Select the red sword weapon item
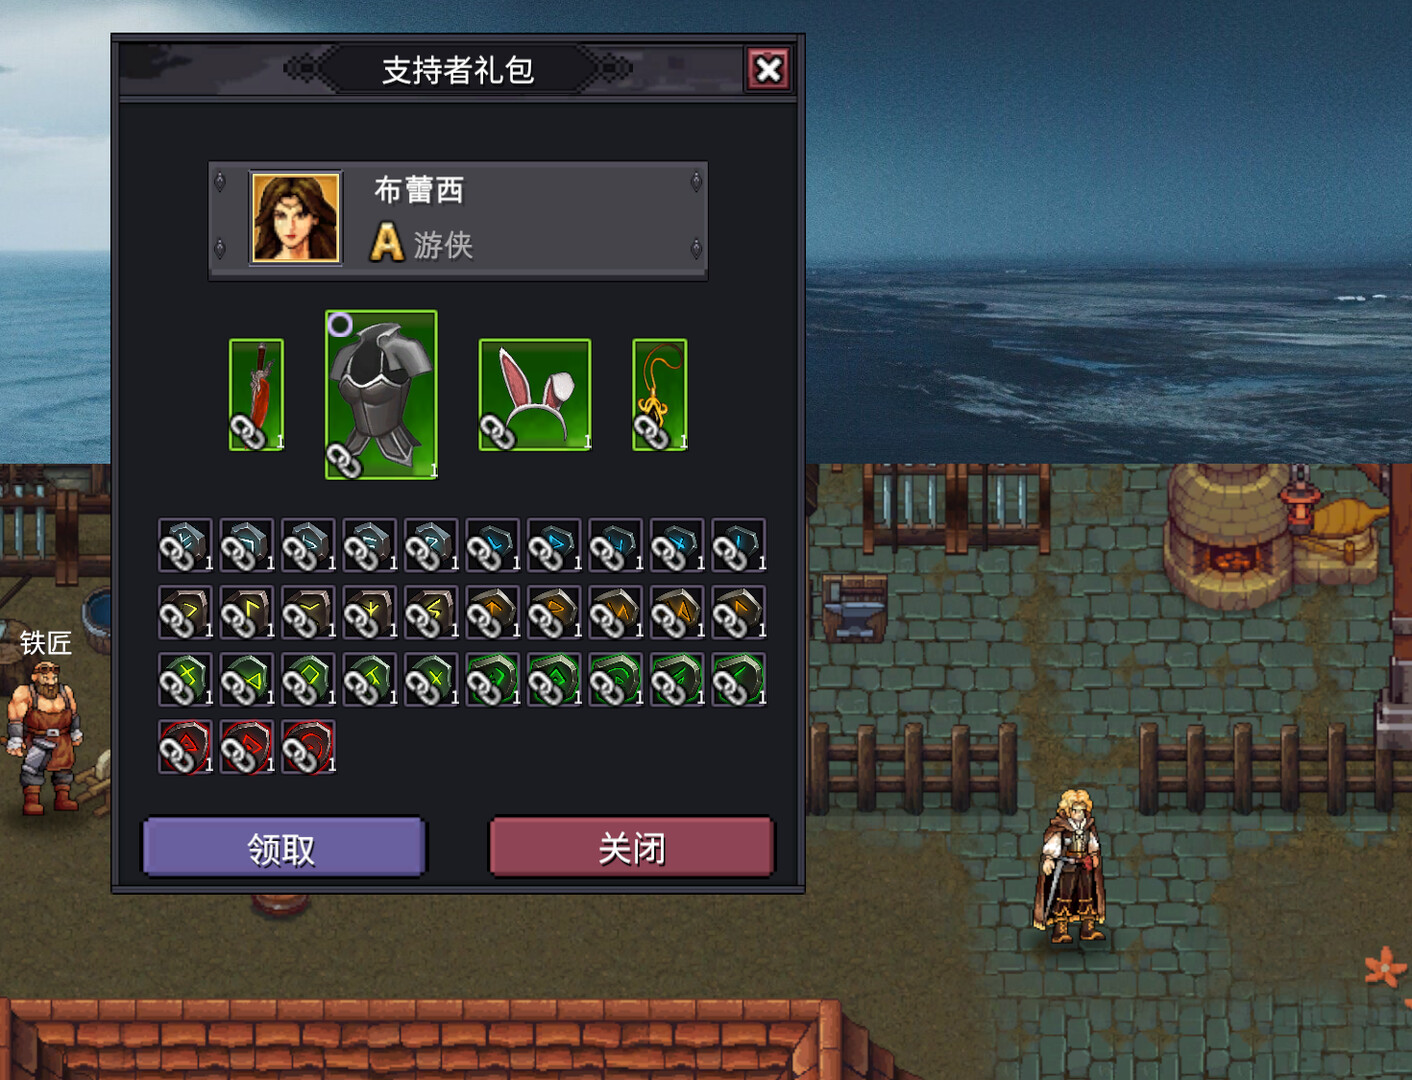Screen dimensions: 1412x1080 pyautogui.click(x=256, y=395)
